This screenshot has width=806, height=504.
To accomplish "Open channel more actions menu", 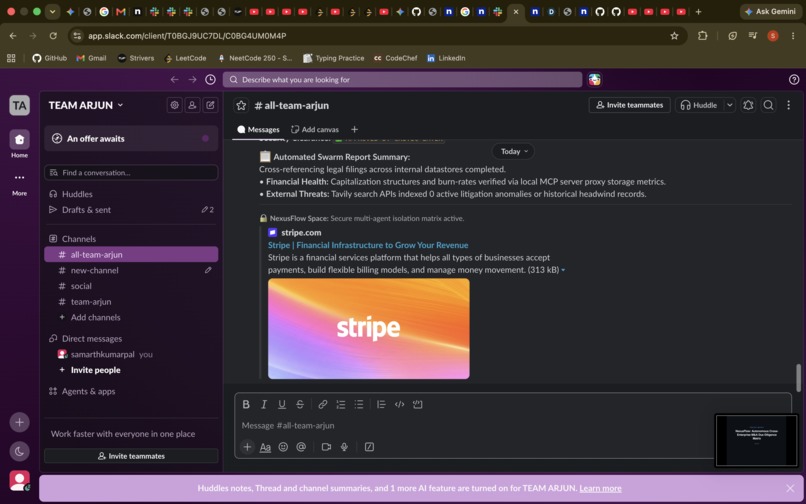I will [789, 105].
